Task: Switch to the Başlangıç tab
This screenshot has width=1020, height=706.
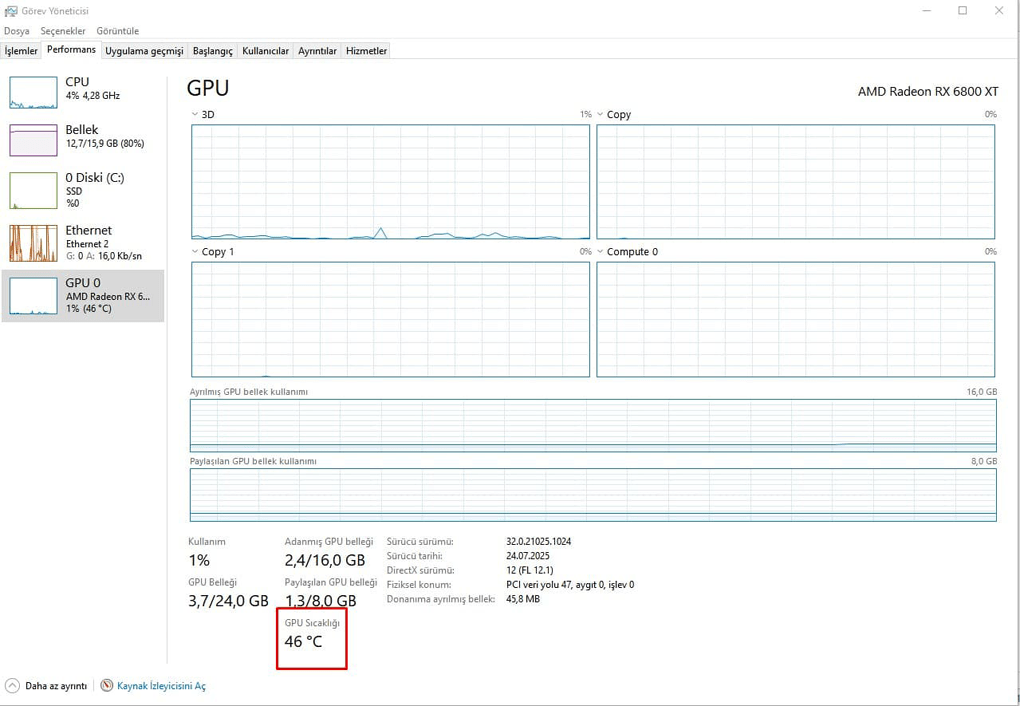Action: tap(212, 51)
